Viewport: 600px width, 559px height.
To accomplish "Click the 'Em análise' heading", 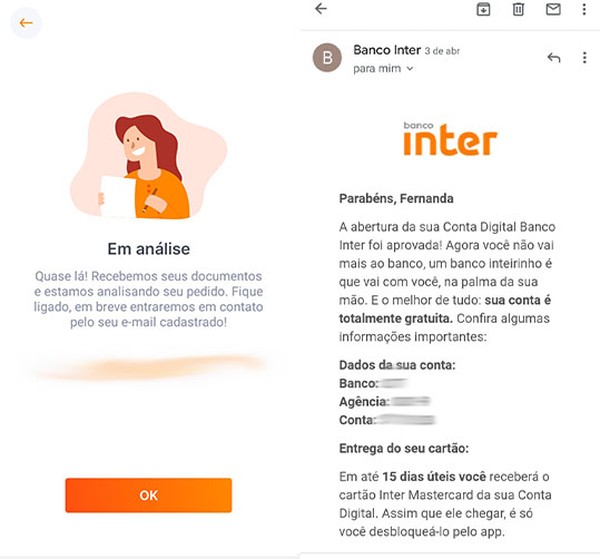I will tap(149, 249).
